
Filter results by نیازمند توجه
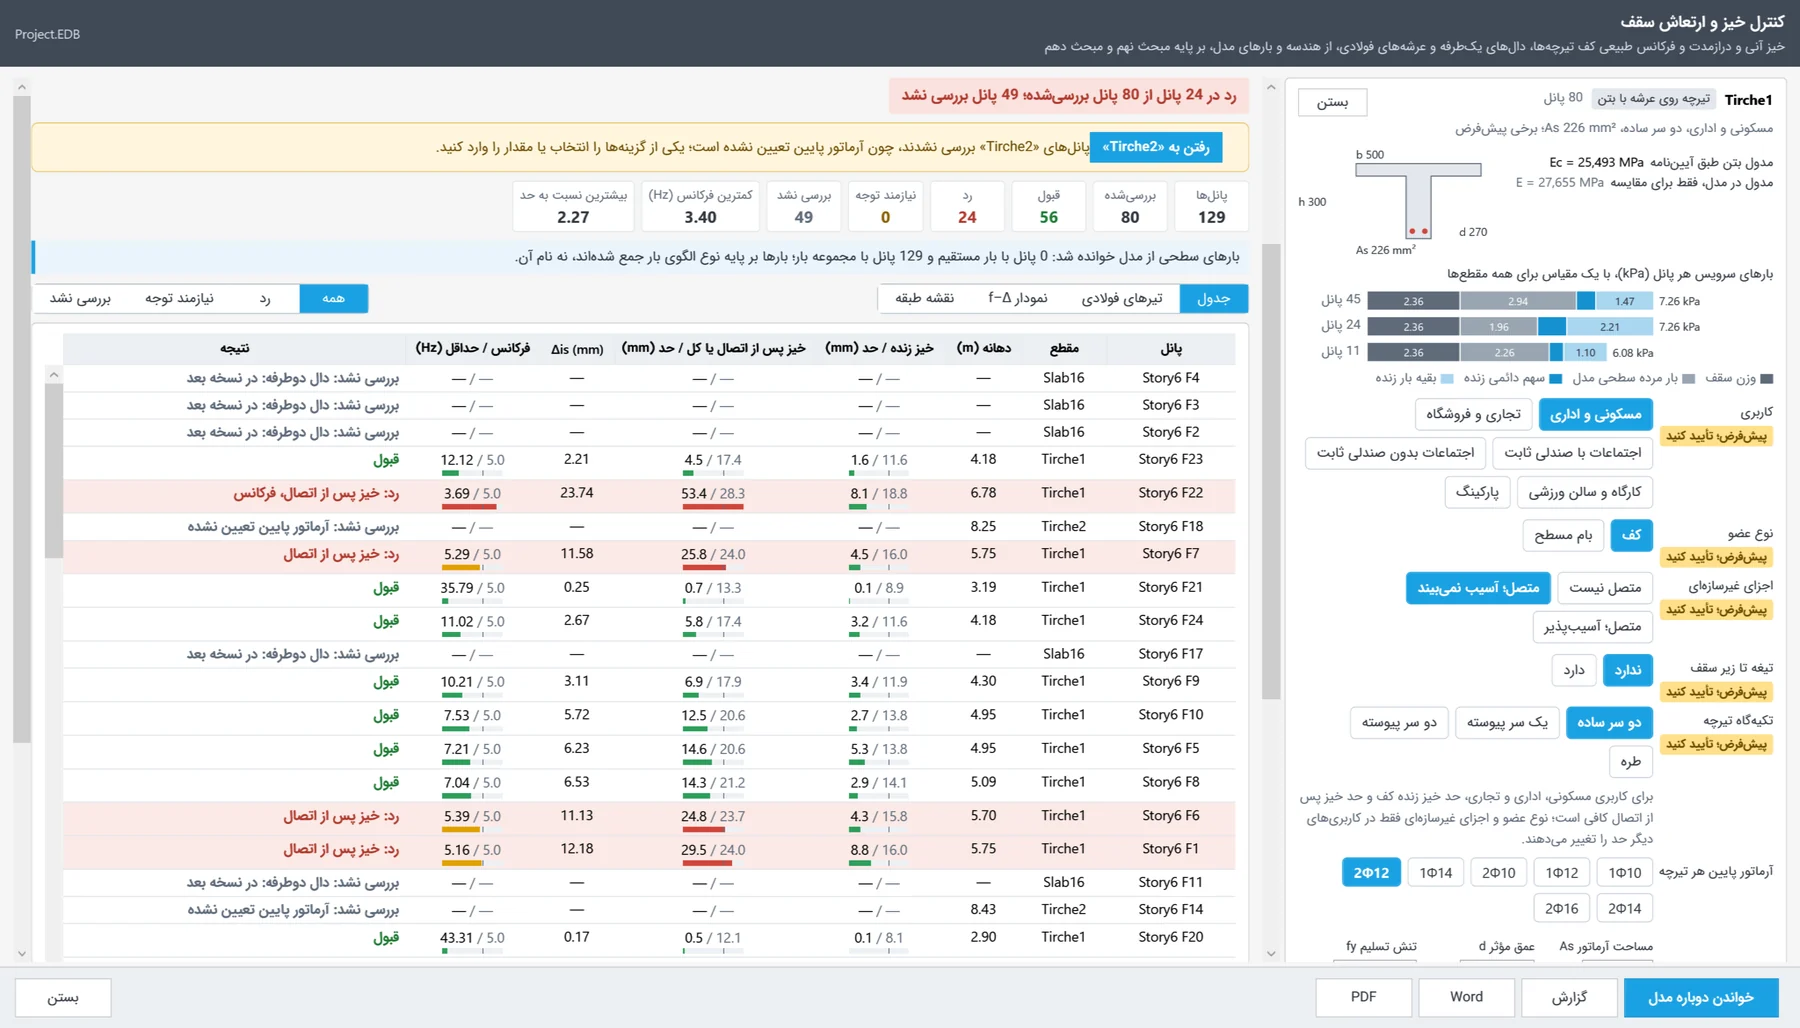pyautogui.click(x=179, y=298)
